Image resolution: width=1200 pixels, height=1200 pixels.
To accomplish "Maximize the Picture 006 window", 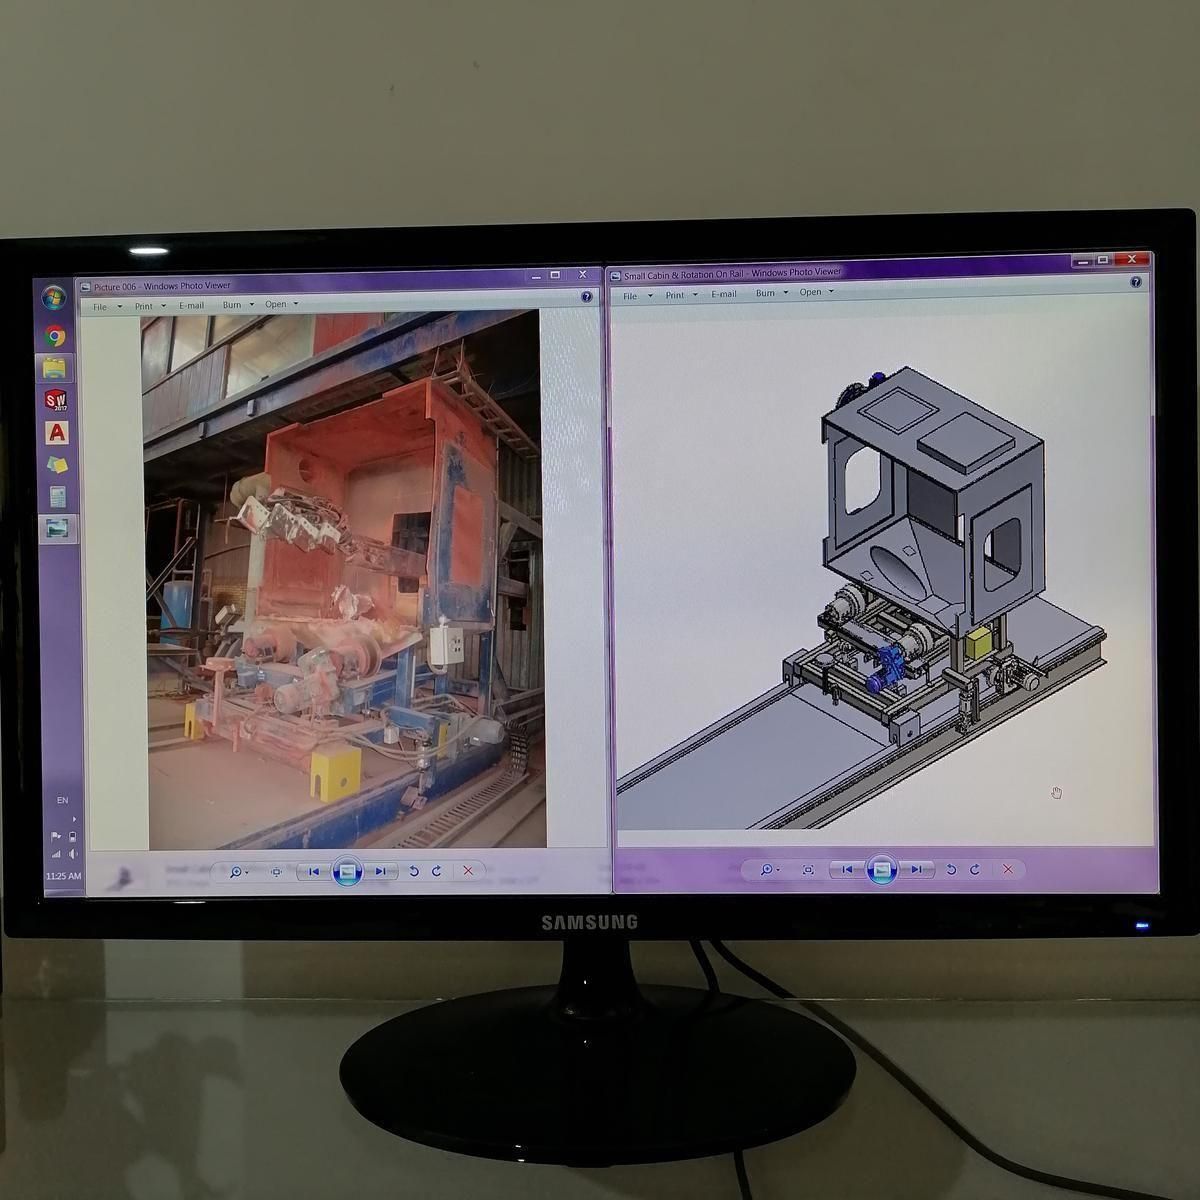I will [555, 275].
